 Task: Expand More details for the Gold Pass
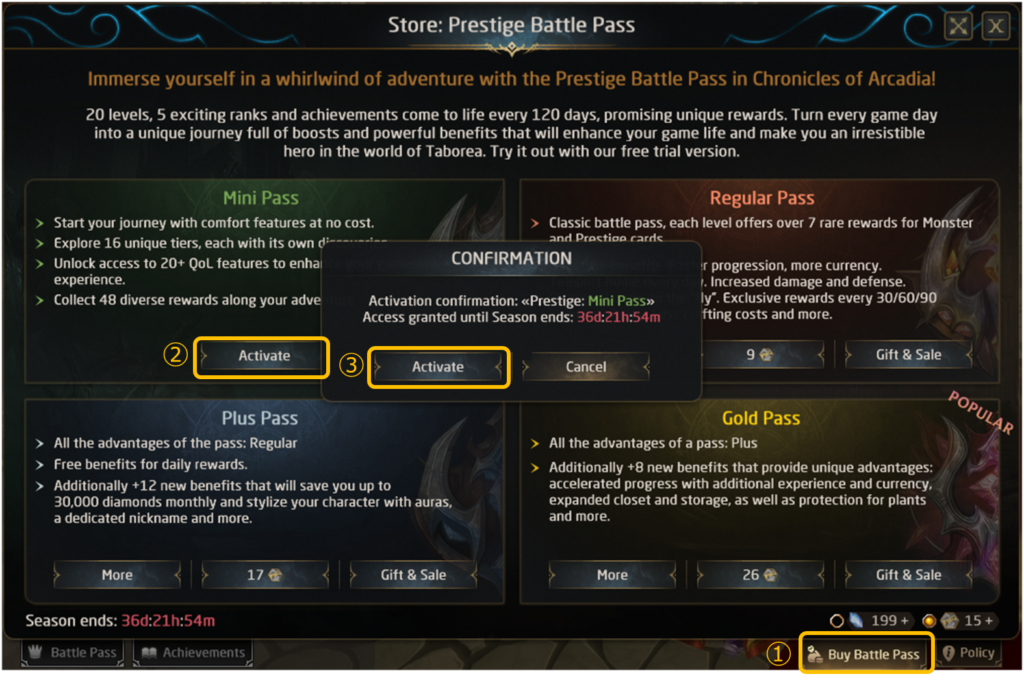612,575
